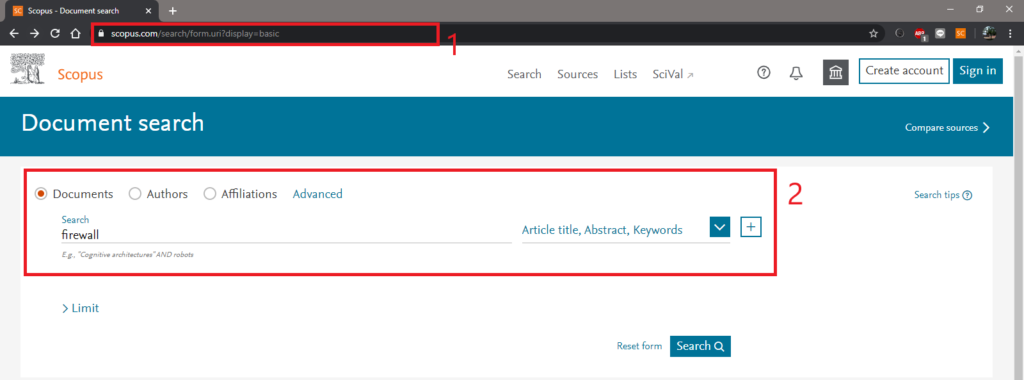This screenshot has height=380, width=1024.
Task: Click the padlock site info icon
Action: click(x=101, y=34)
